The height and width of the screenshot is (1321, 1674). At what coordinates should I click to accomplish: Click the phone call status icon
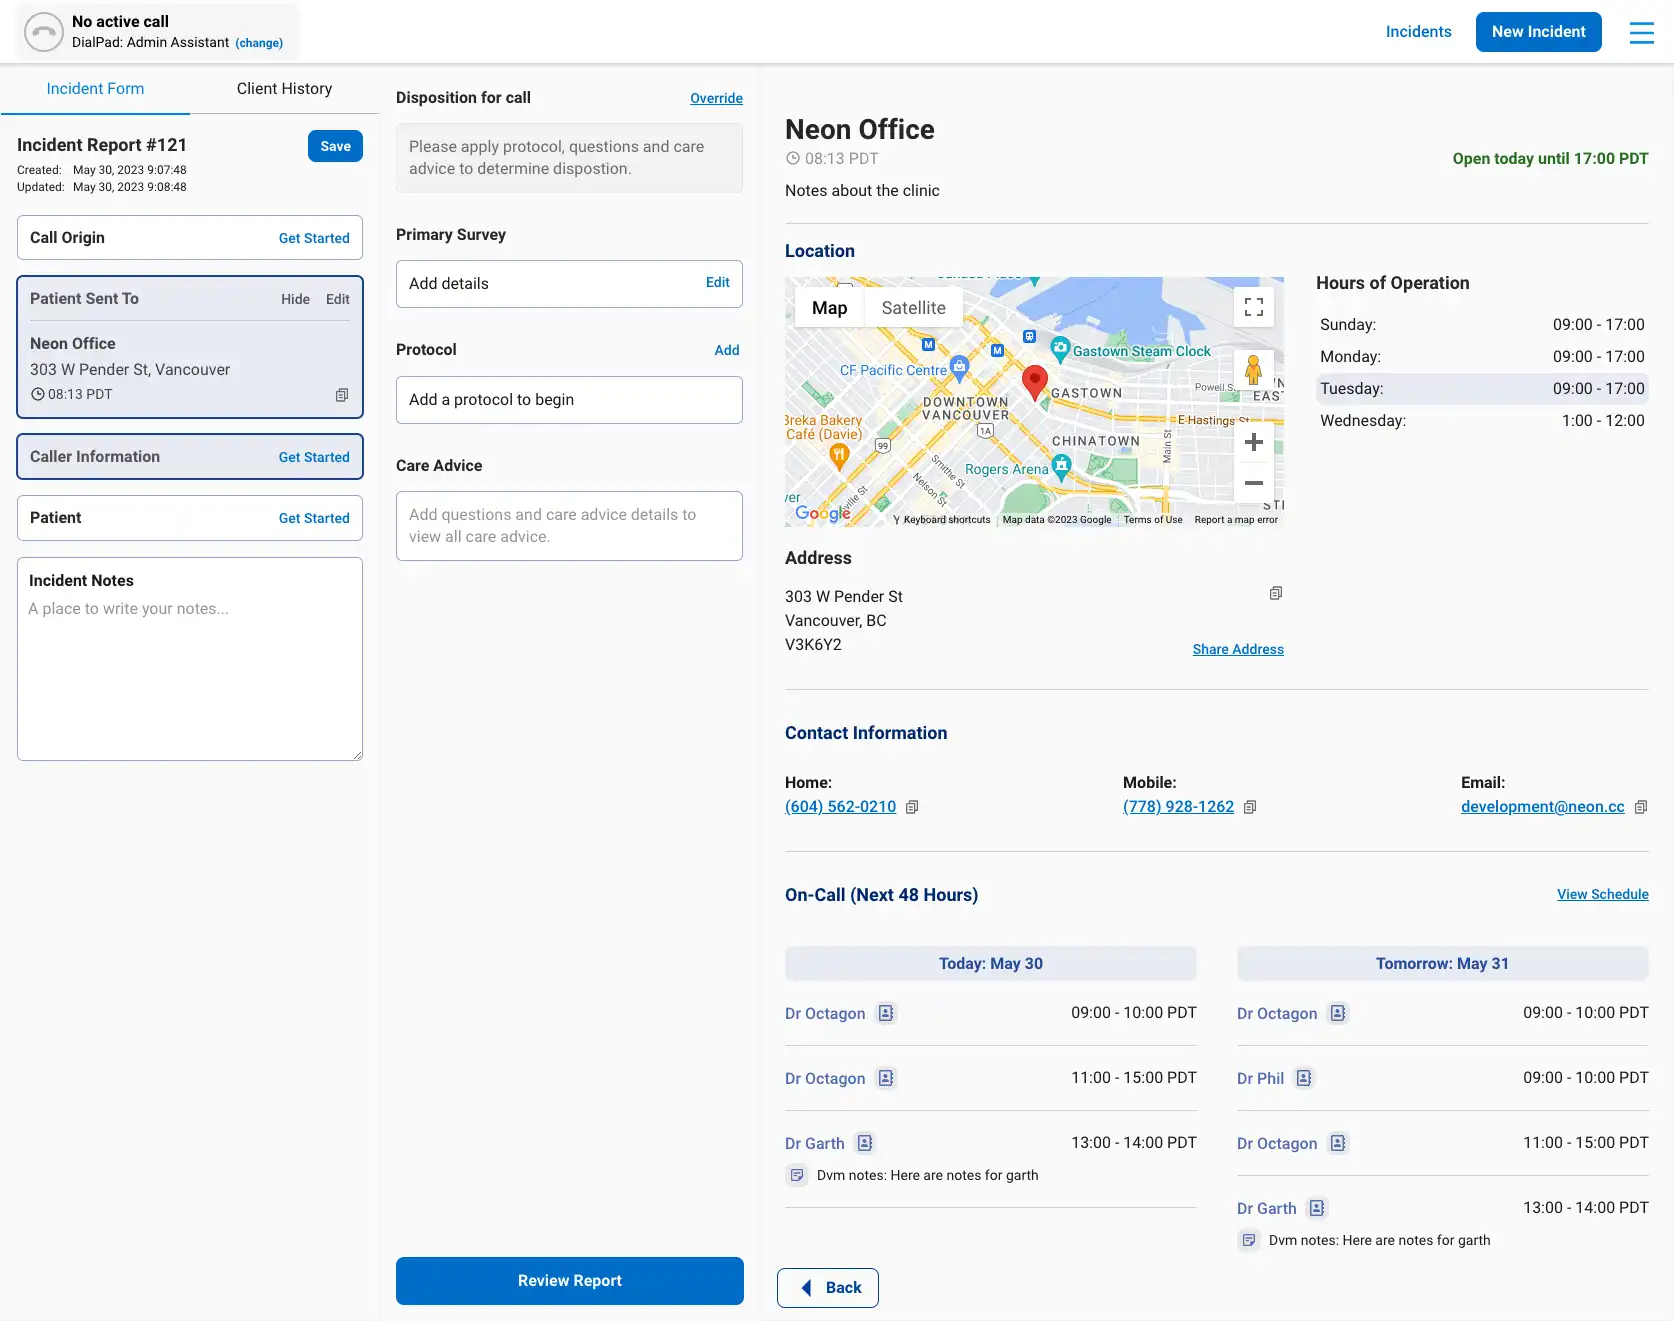click(44, 32)
